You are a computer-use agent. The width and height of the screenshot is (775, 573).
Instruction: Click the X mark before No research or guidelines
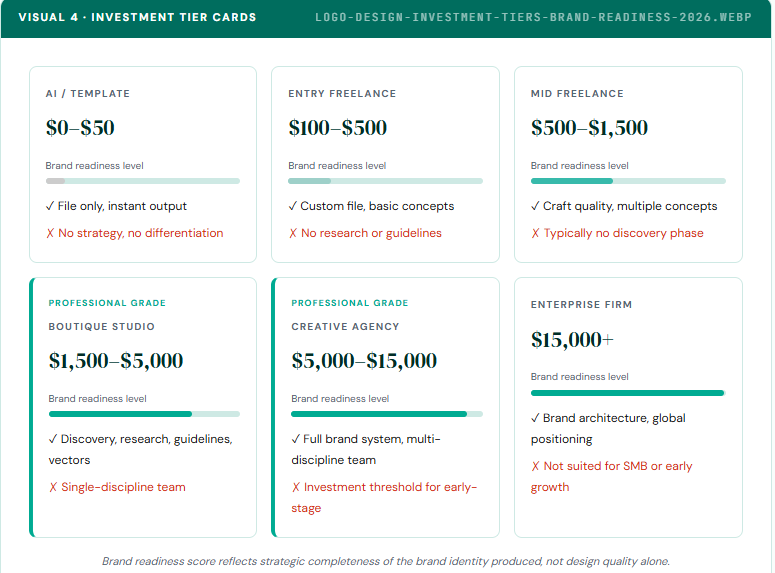[293, 233]
